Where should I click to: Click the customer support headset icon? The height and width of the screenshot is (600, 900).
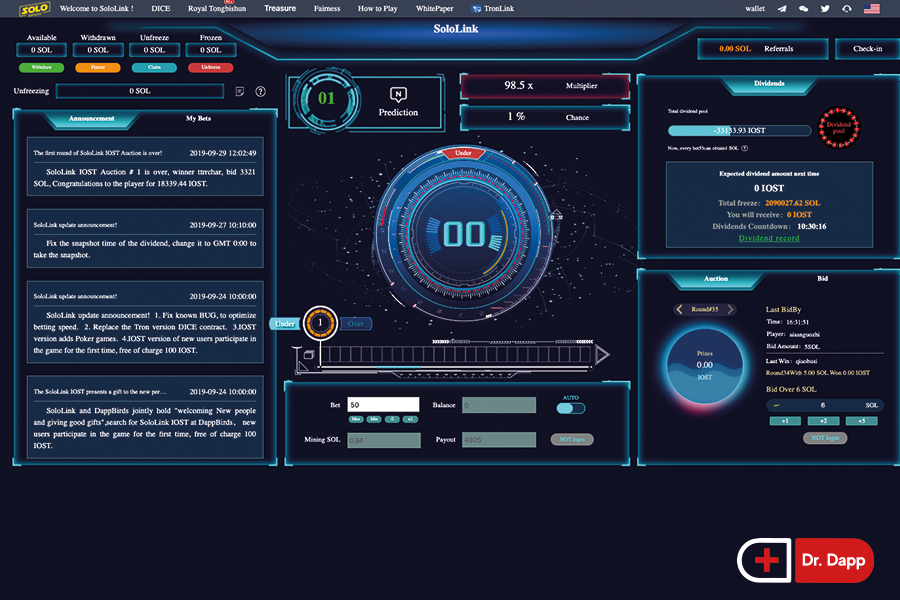(847, 9)
